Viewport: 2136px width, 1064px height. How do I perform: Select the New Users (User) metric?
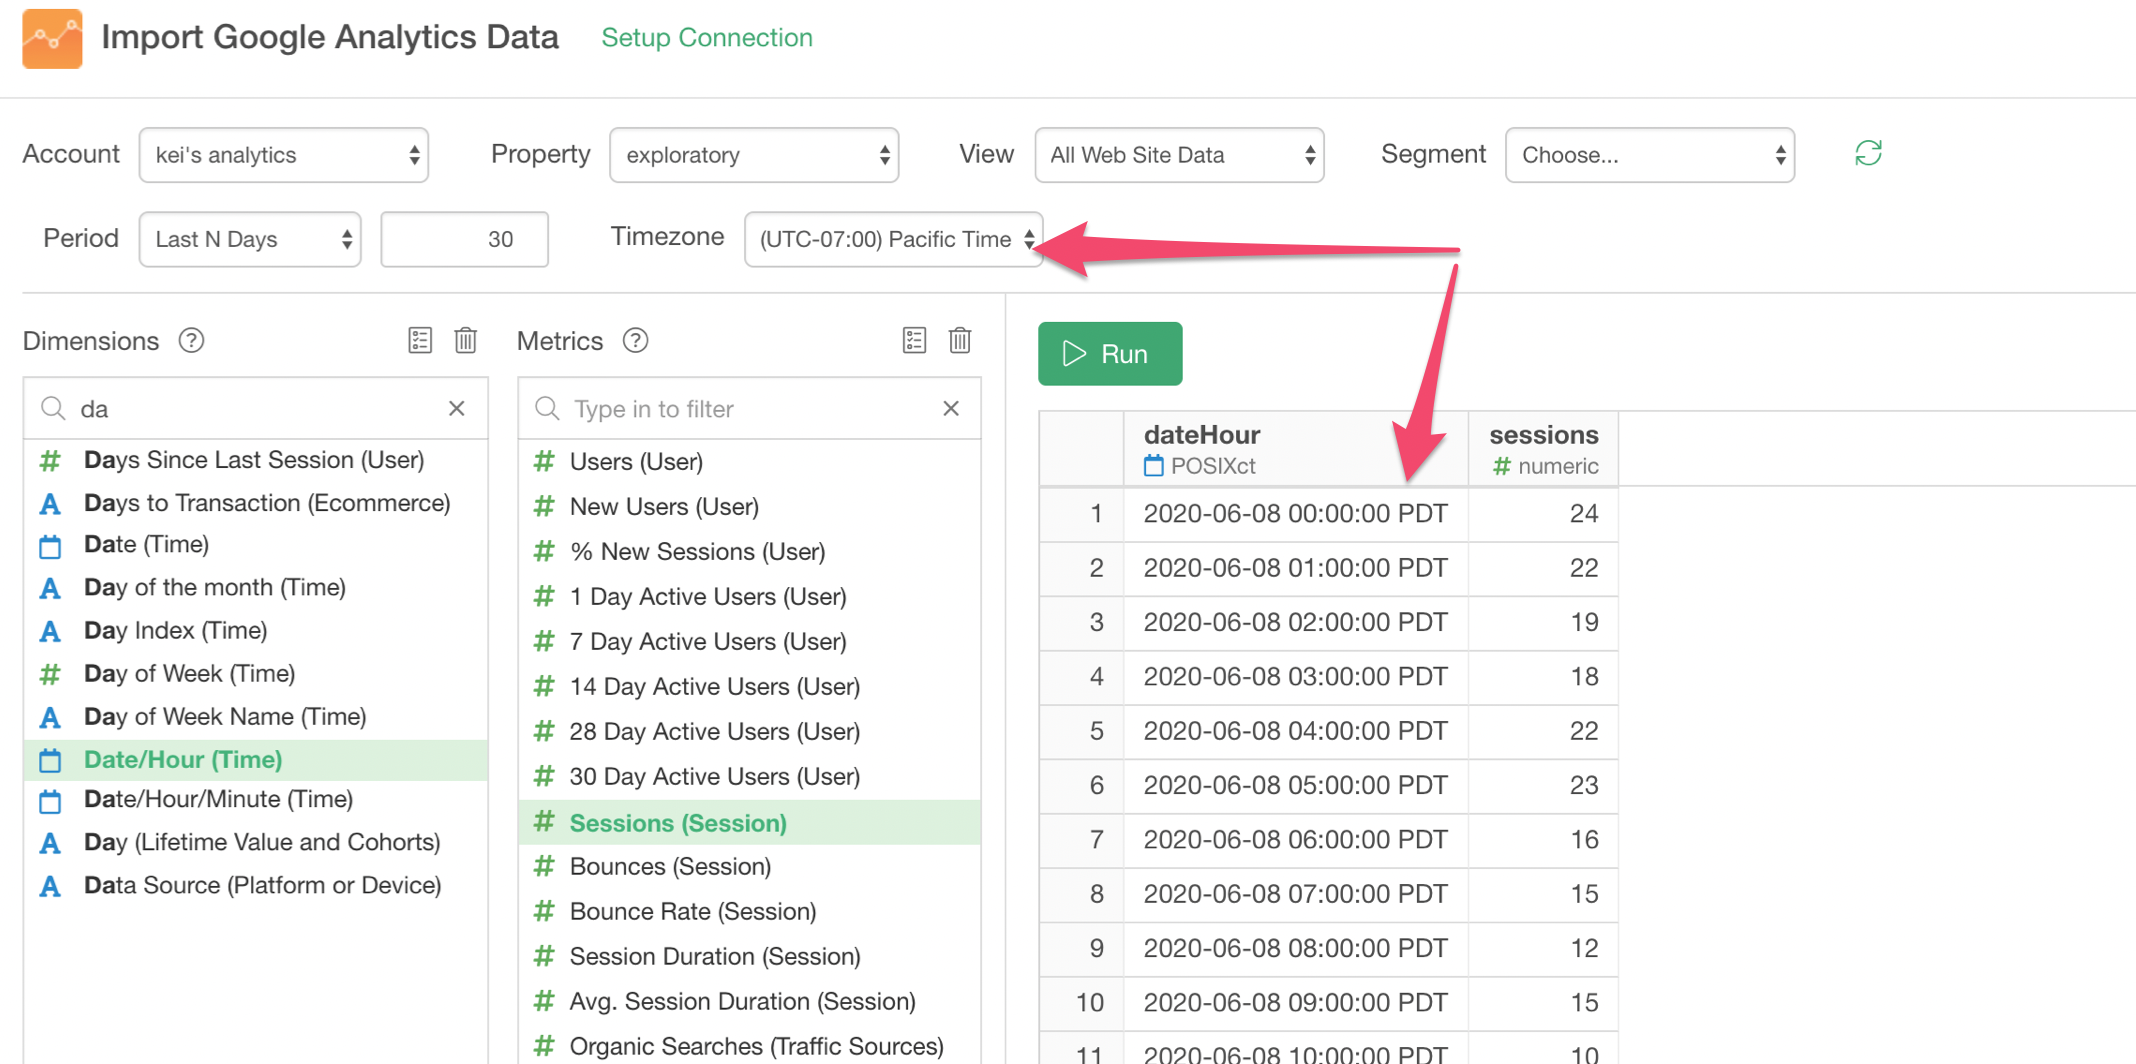(x=749, y=507)
